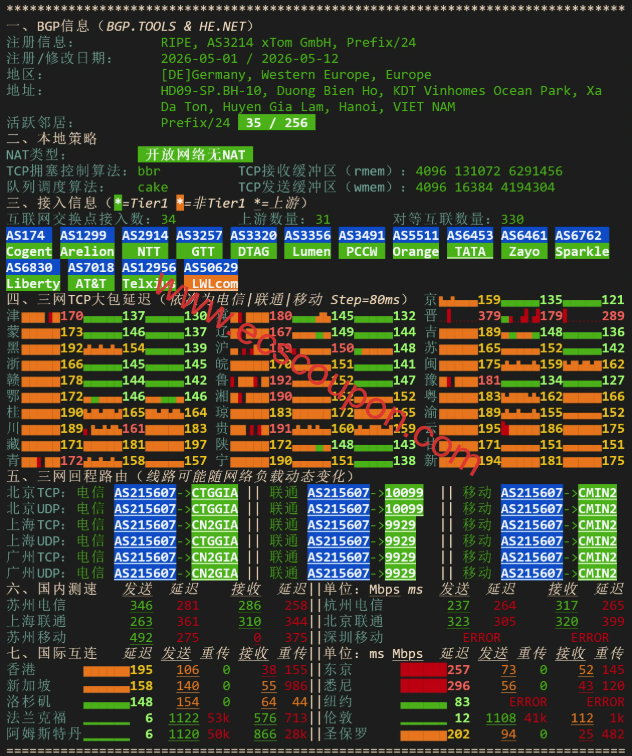Click the 深圳移动 row label
This screenshot has height=756, width=632.
(353, 637)
